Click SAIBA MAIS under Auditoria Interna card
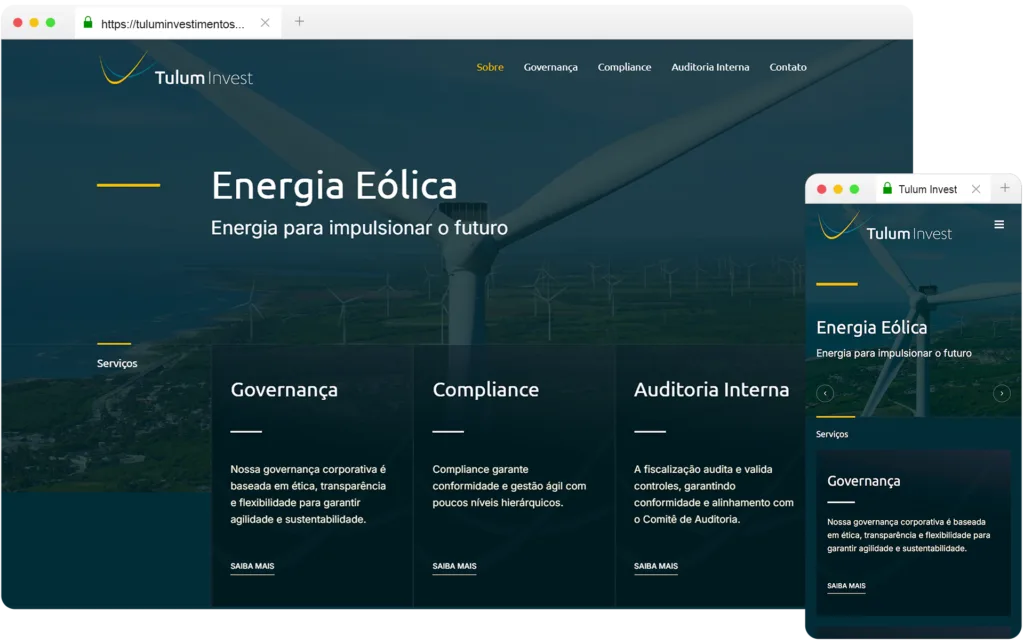The image size is (1024, 643). [656, 567]
